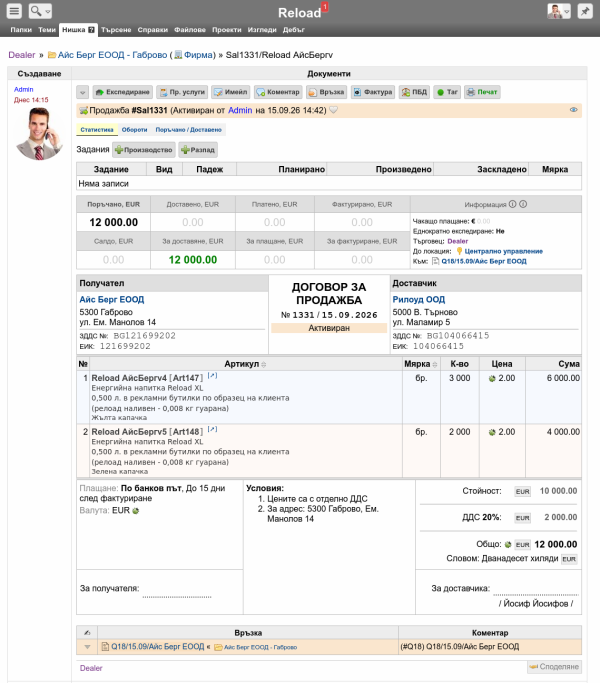Viewport: 600px width, 683px height.
Task: Expand the toolbar dropdown arrow button
Action: click(82, 92)
